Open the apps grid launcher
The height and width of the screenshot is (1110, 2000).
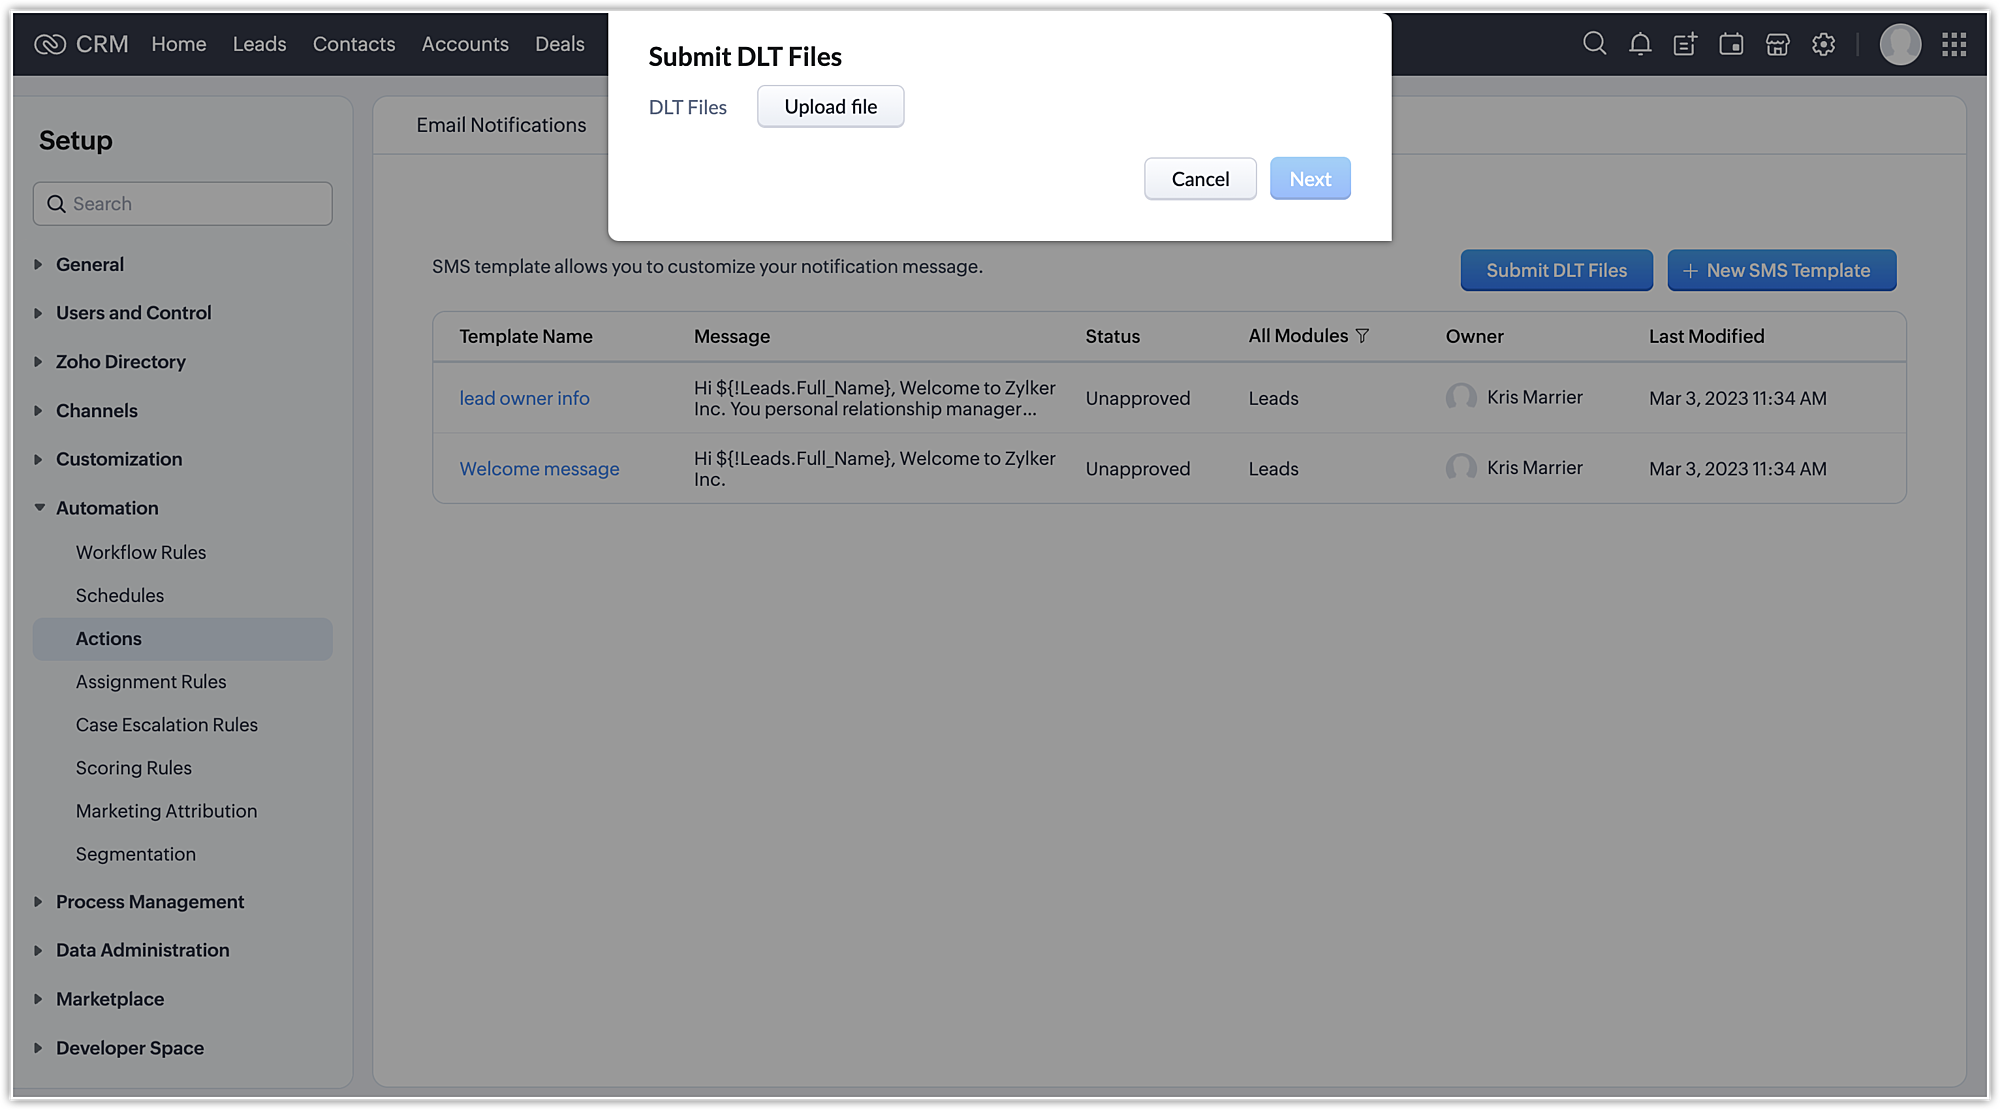coord(1954,44)
